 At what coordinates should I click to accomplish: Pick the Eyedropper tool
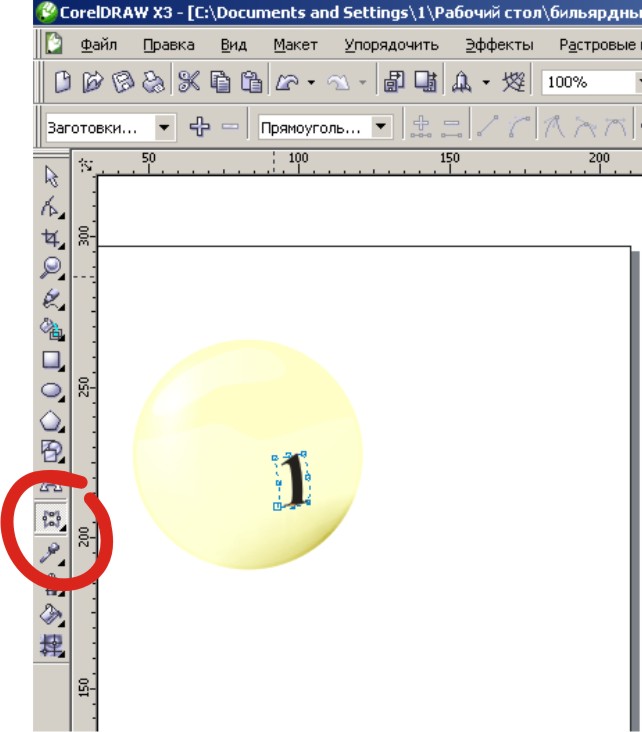pyautogui.click(x=50, y=553)
